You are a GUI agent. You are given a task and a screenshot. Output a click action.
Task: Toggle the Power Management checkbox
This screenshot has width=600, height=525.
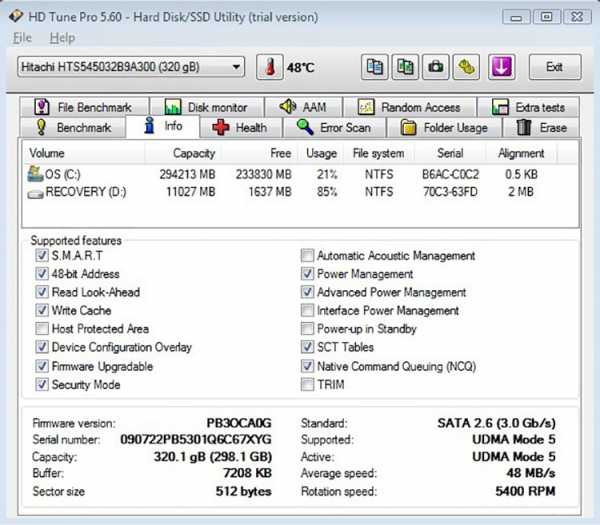[307, 274]
